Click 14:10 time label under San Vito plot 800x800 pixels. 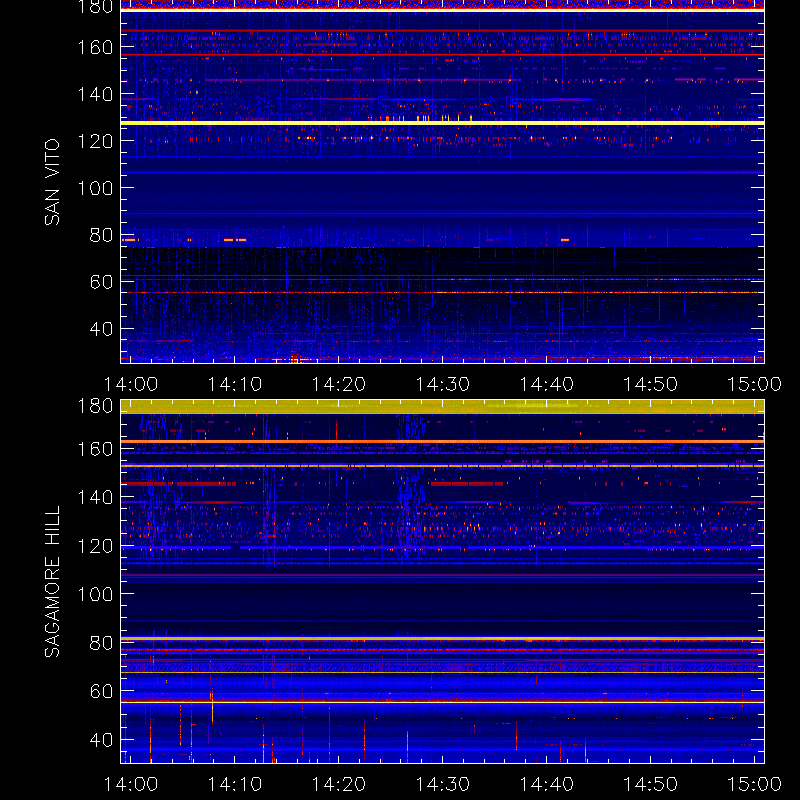click(235, 384)
